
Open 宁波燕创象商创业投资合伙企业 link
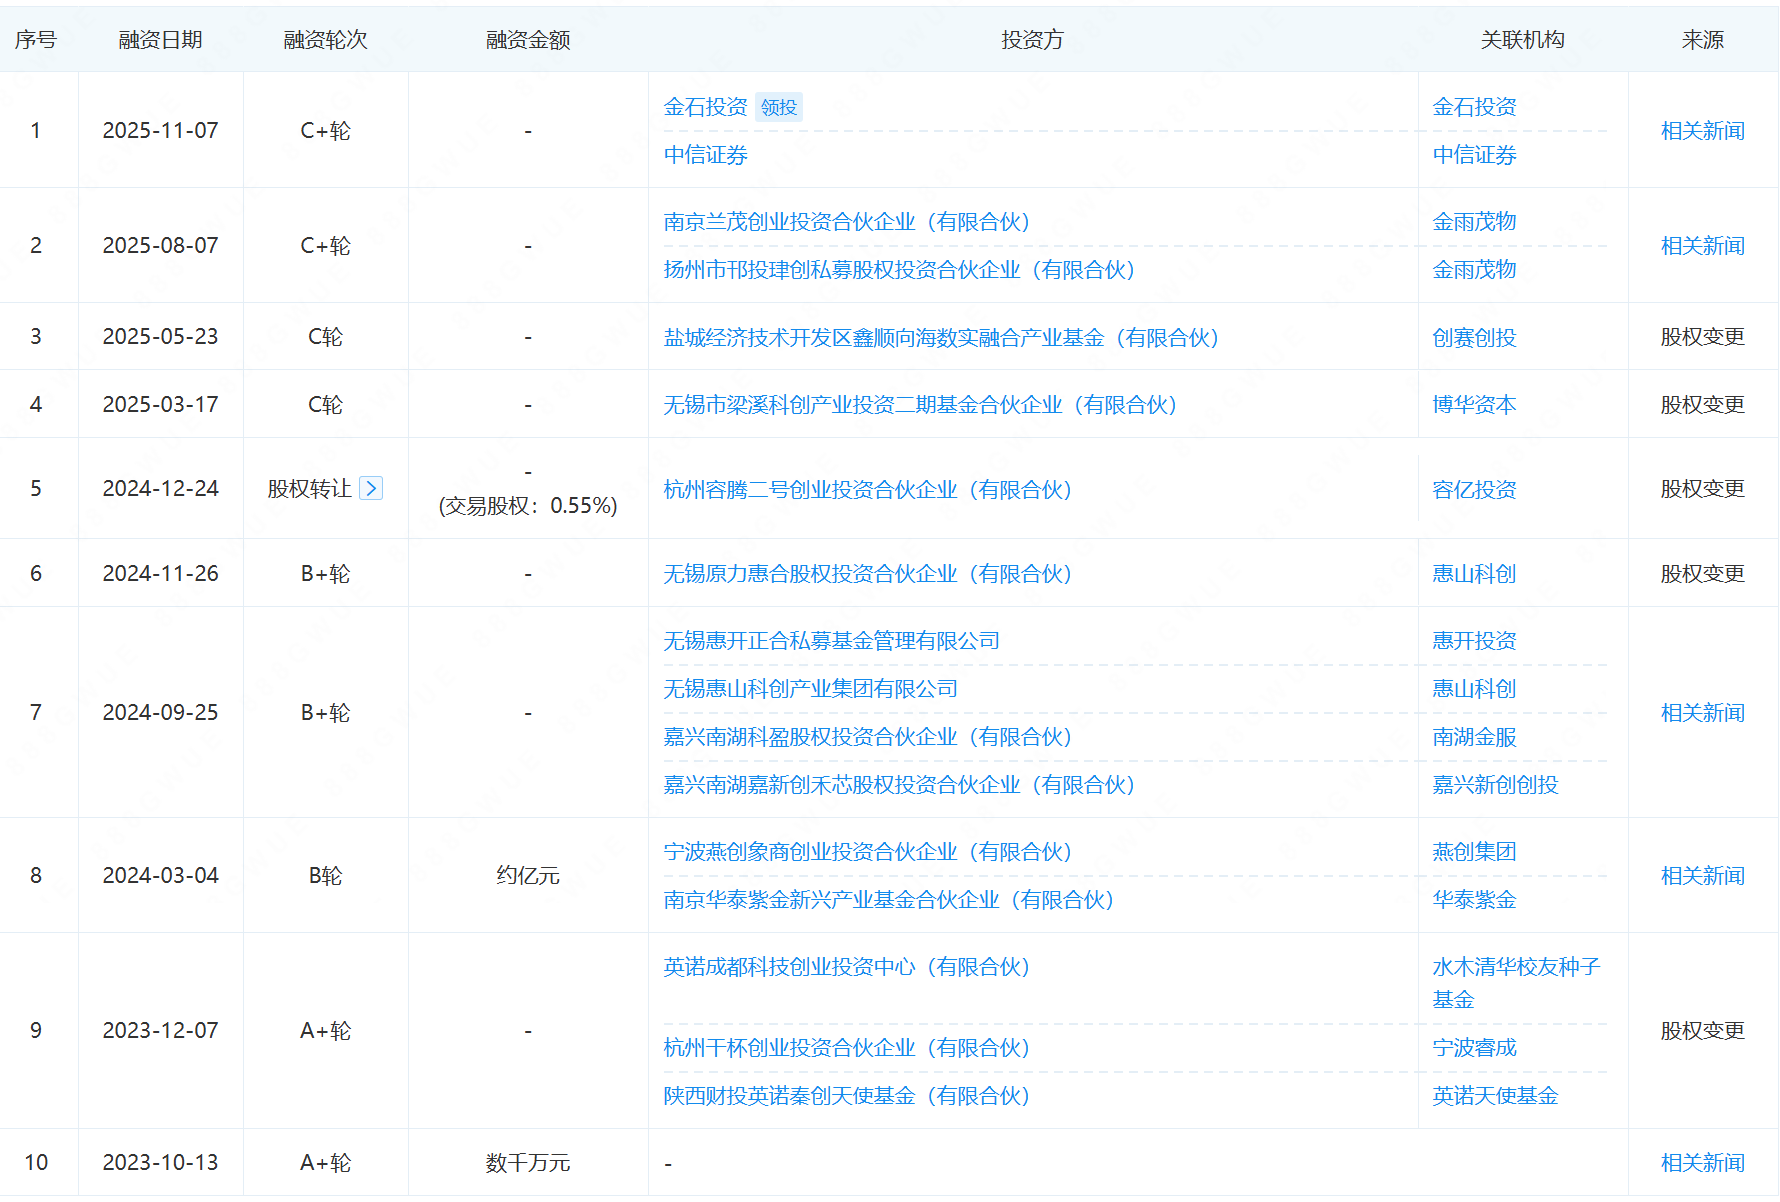tap(867, 852)
